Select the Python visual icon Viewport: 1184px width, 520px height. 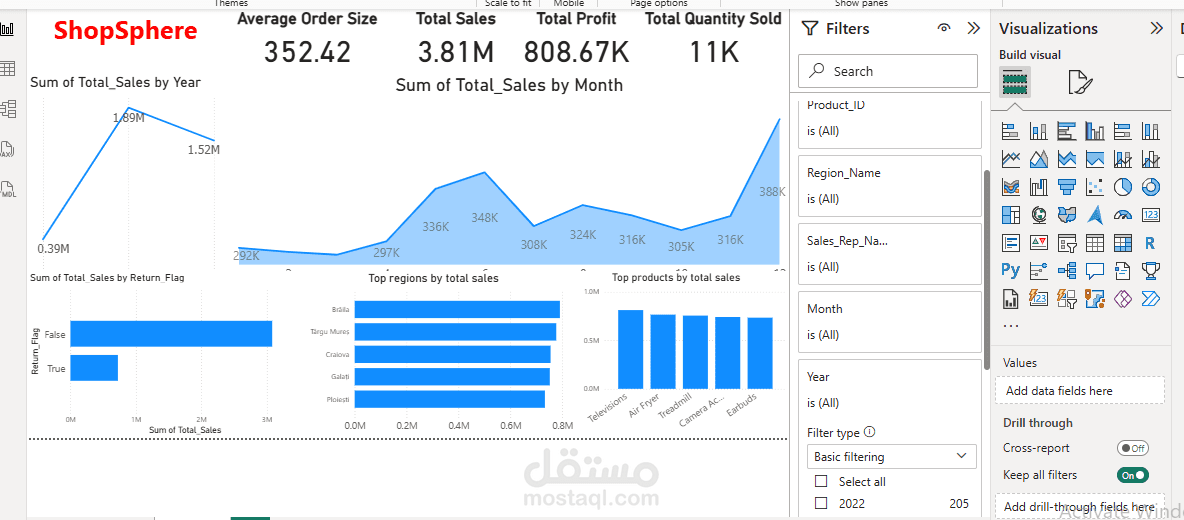(x=1011, y=270)
